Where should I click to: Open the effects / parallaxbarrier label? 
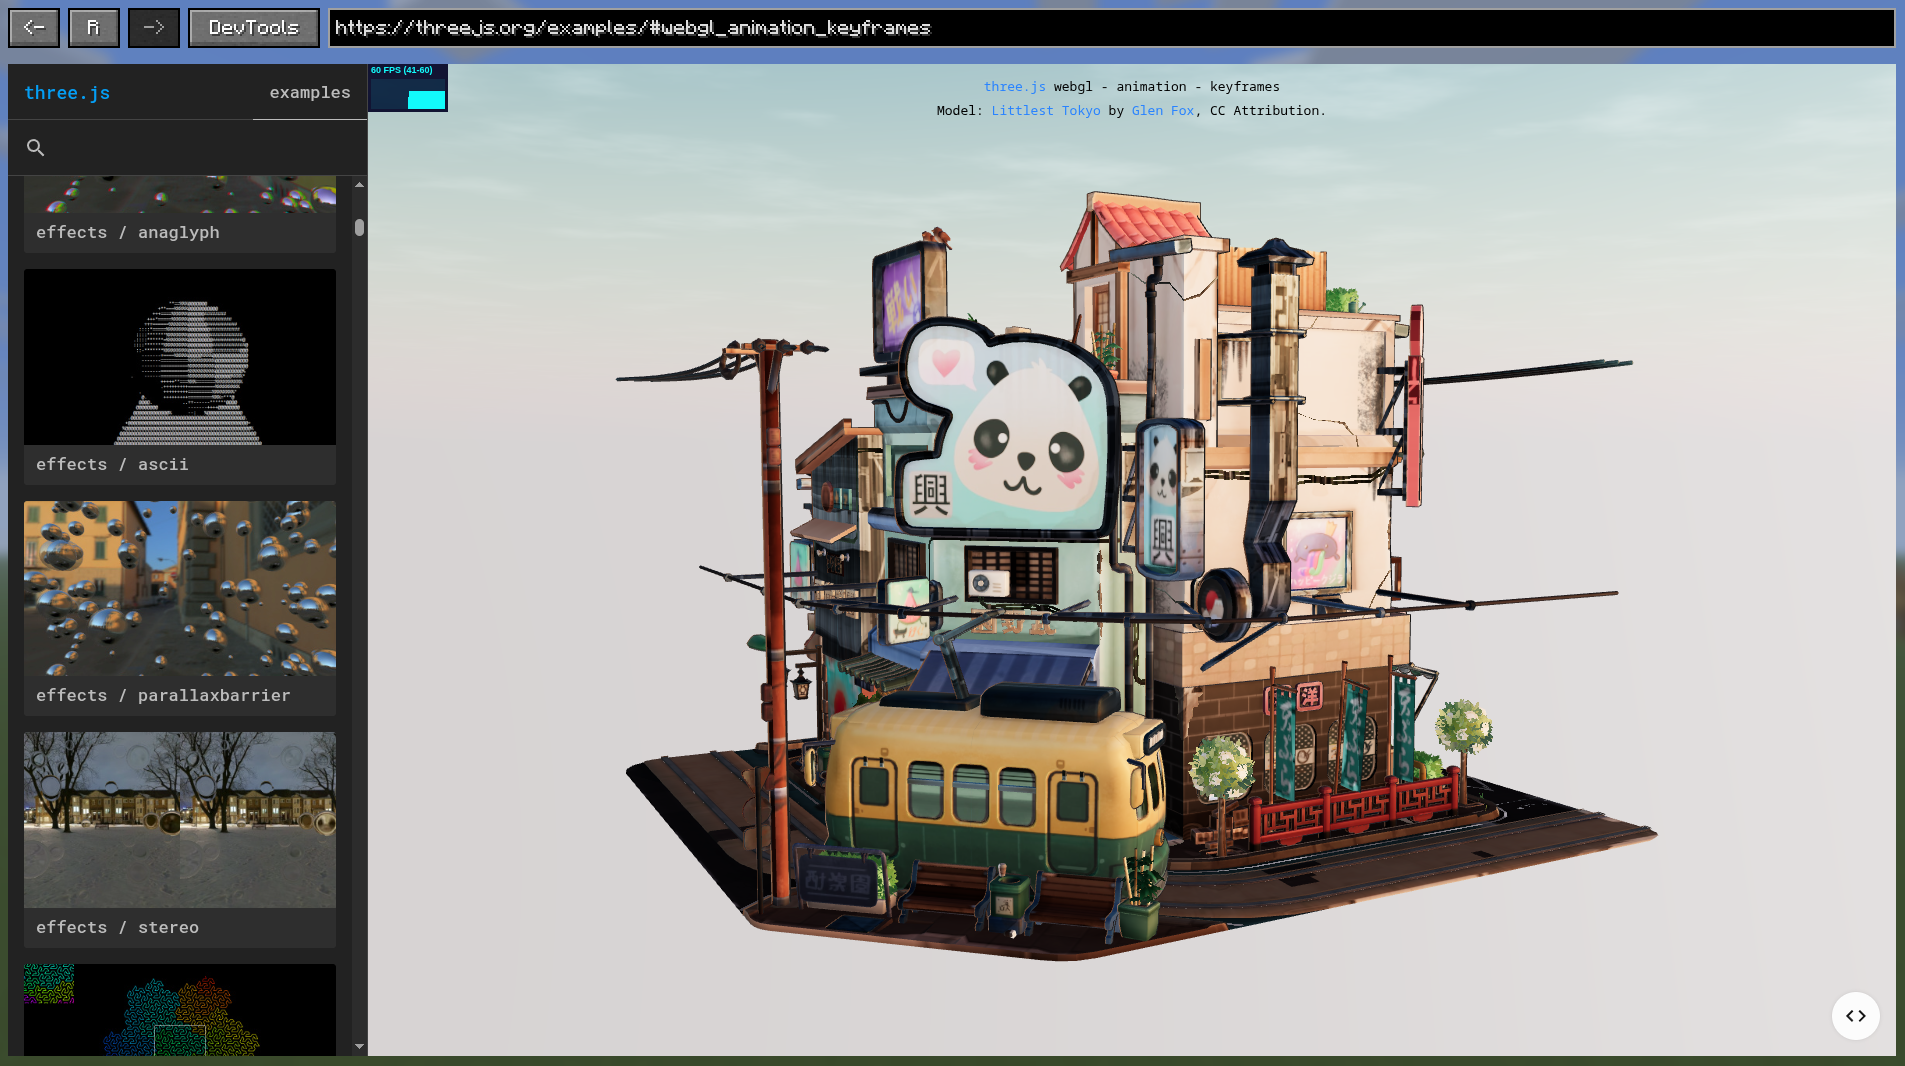[x=163, y=695]
